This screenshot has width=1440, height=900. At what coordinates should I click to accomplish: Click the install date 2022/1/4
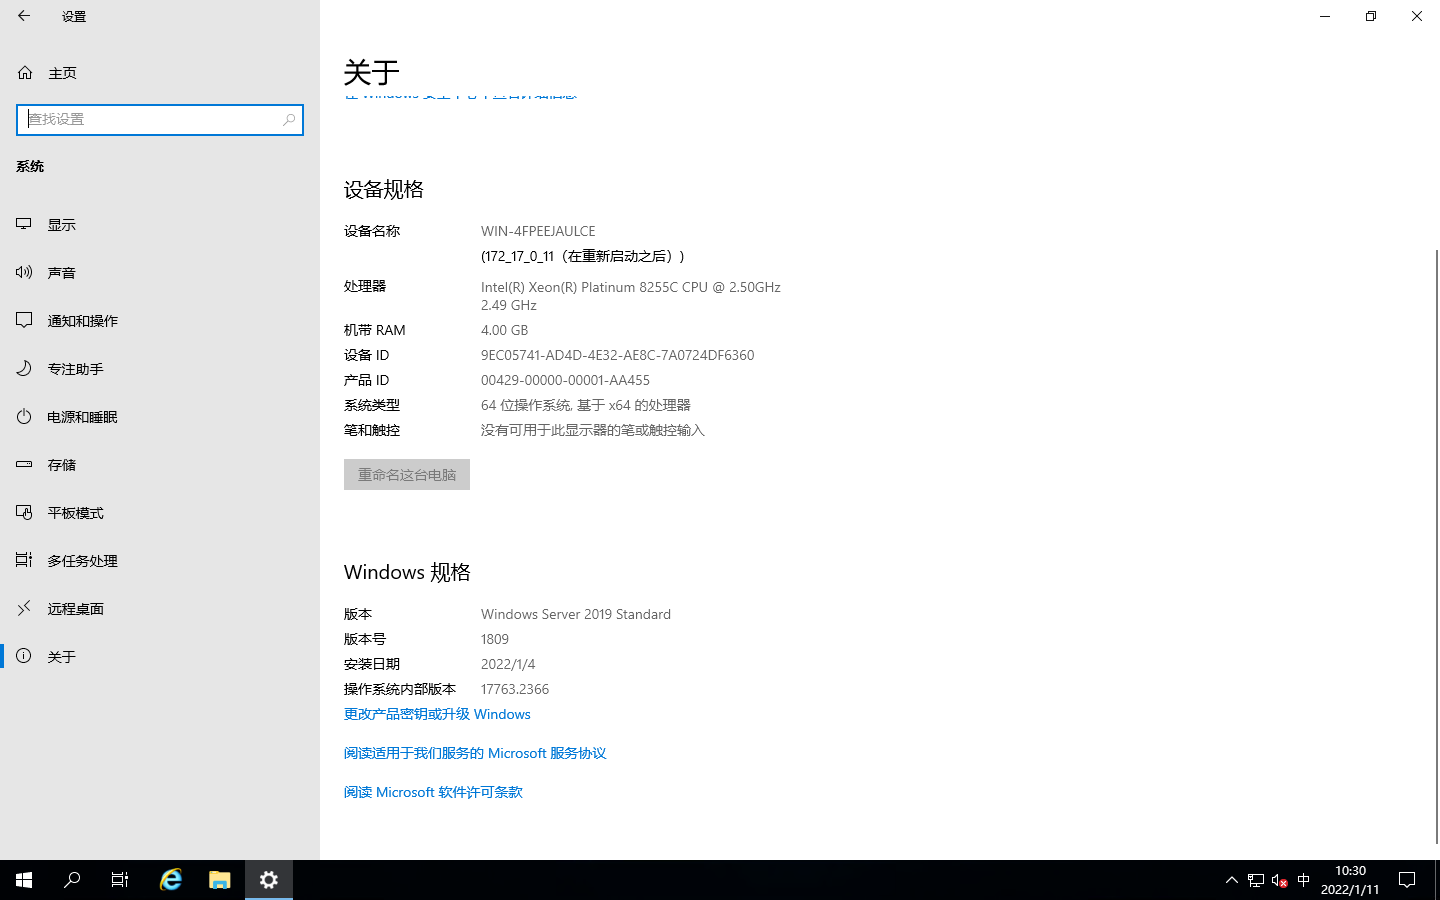(508, 664)
